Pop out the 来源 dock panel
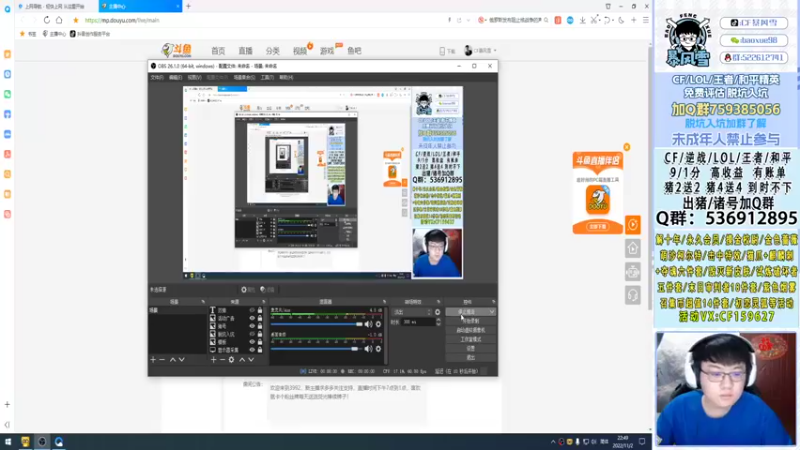Viewport: 800px width, 450px height. (264, 302)
